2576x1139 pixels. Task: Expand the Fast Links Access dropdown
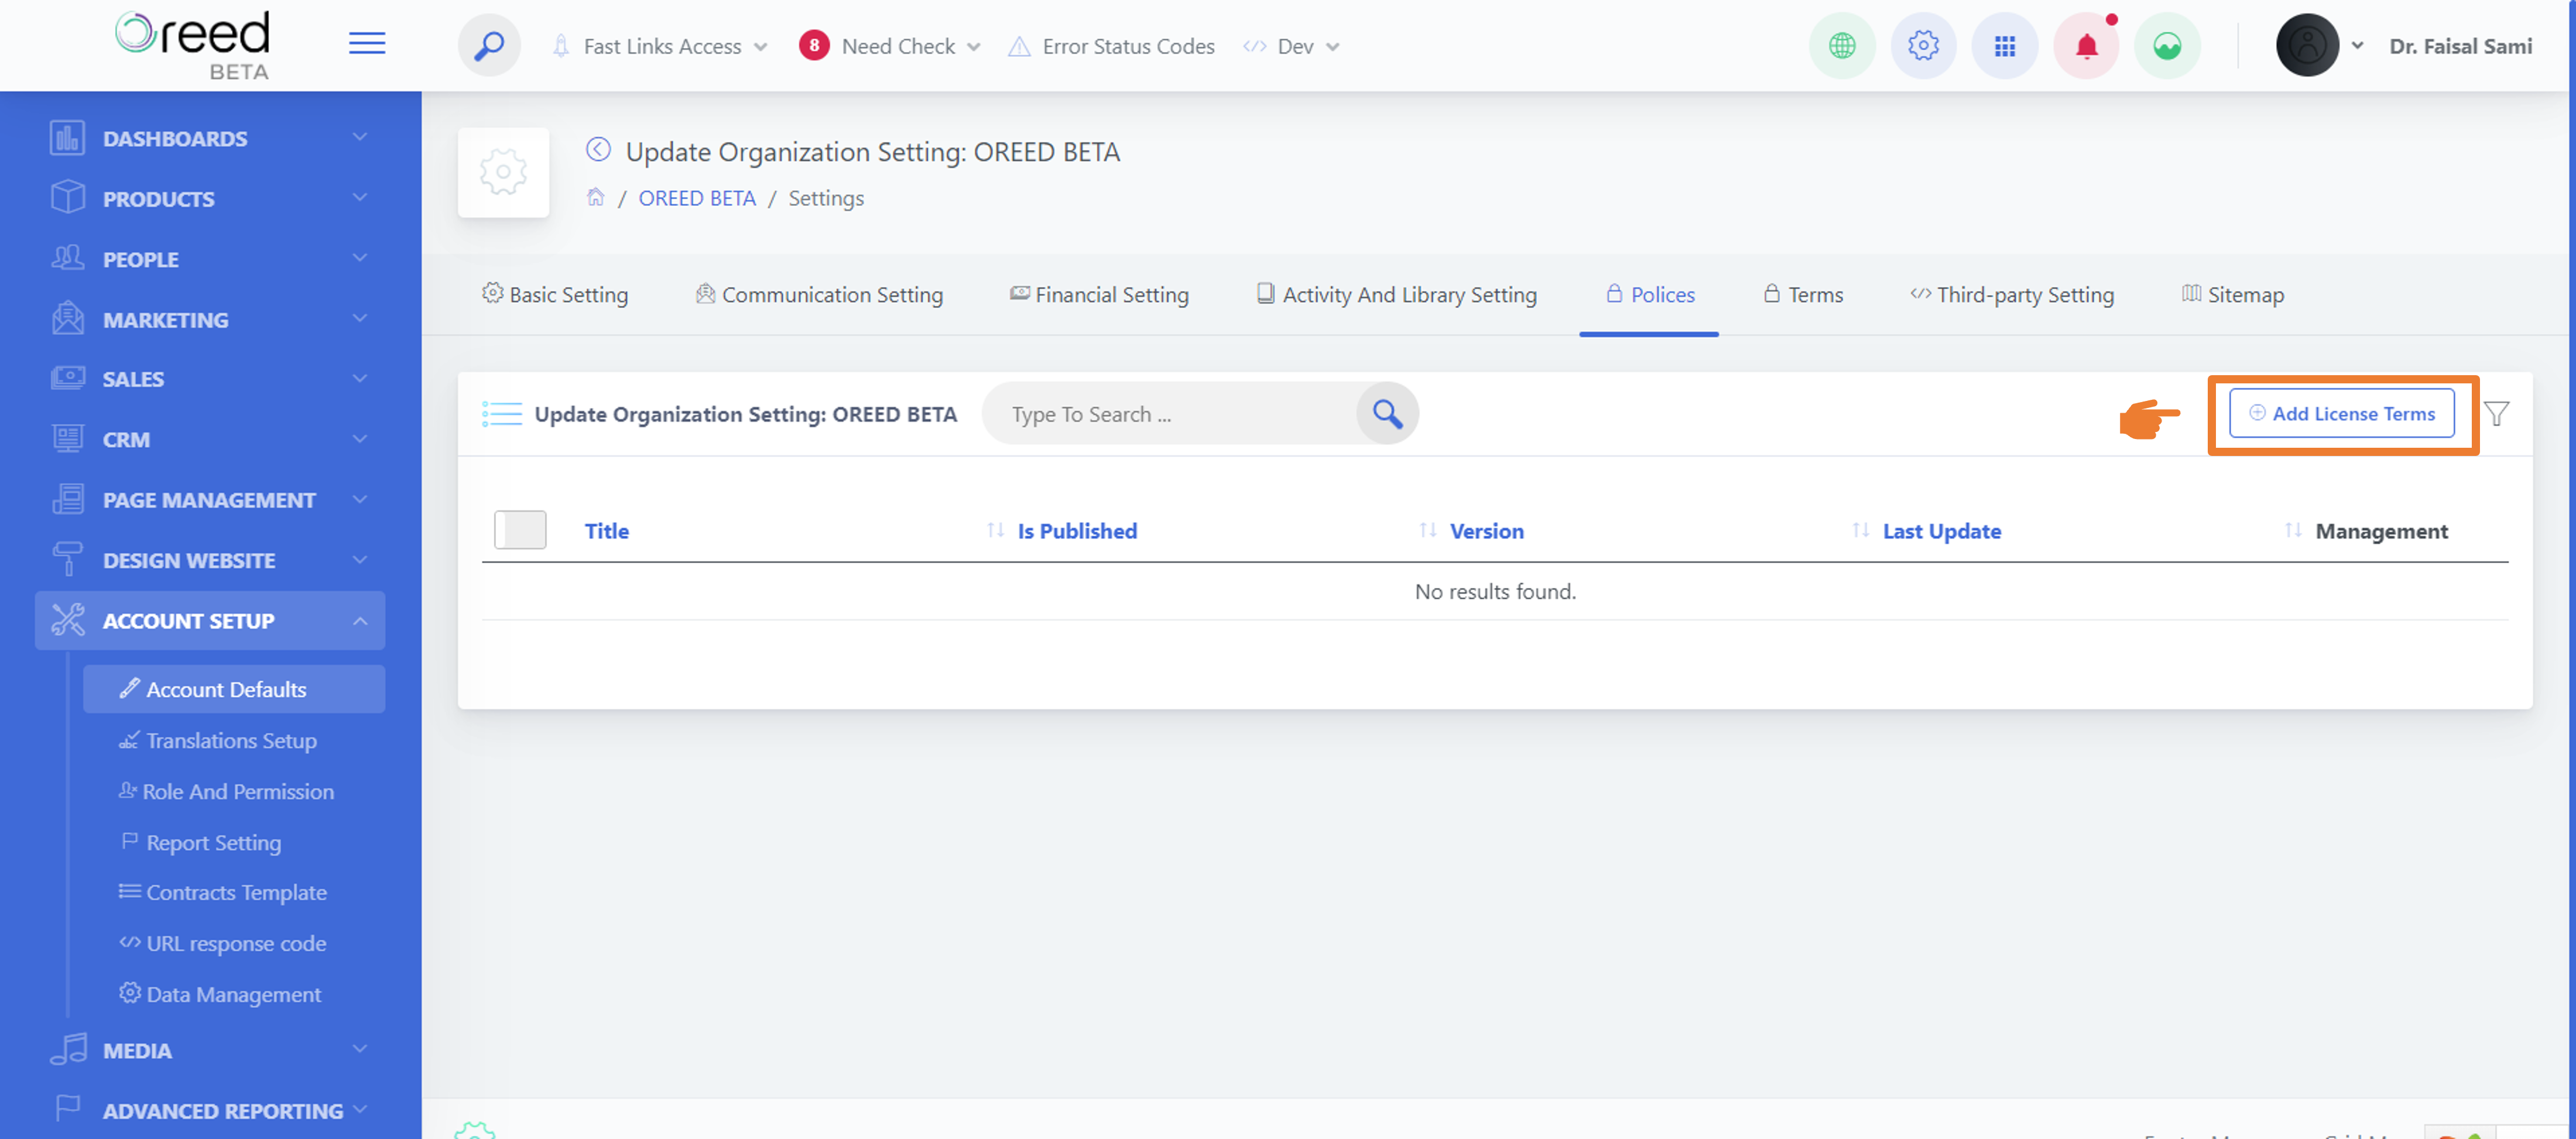coord(661,46)
